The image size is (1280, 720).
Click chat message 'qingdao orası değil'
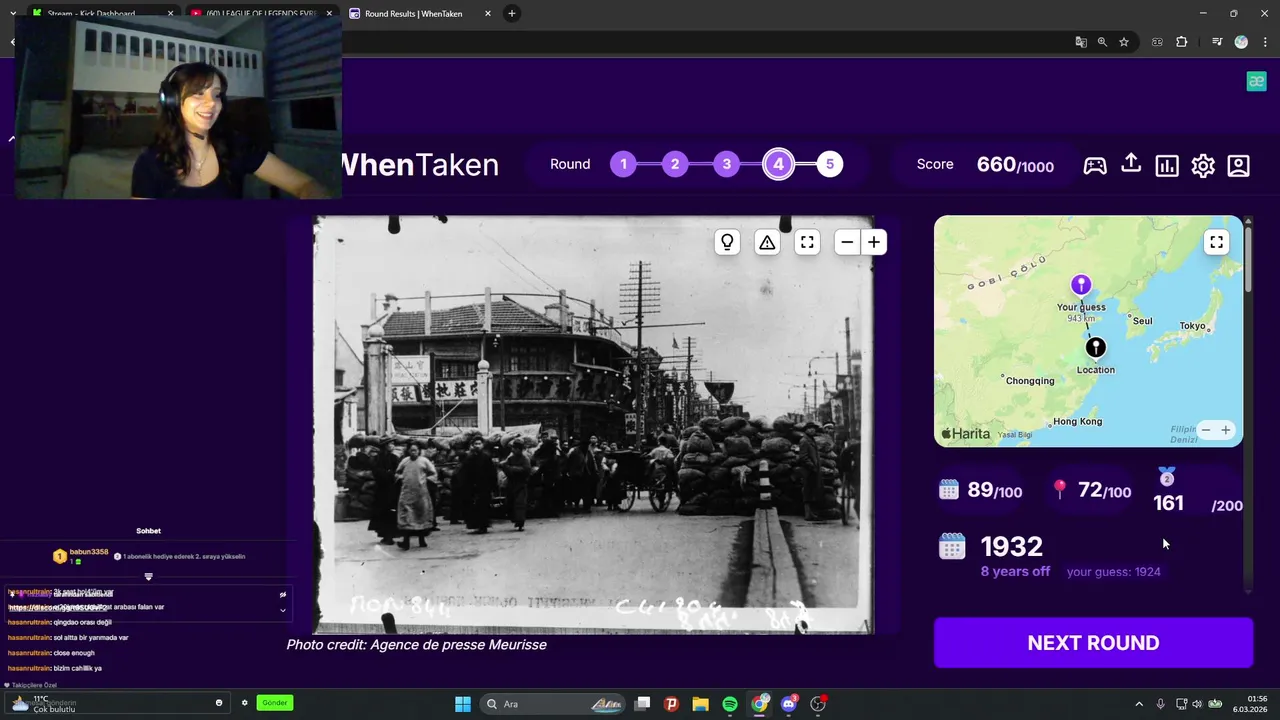click(82, 622)
